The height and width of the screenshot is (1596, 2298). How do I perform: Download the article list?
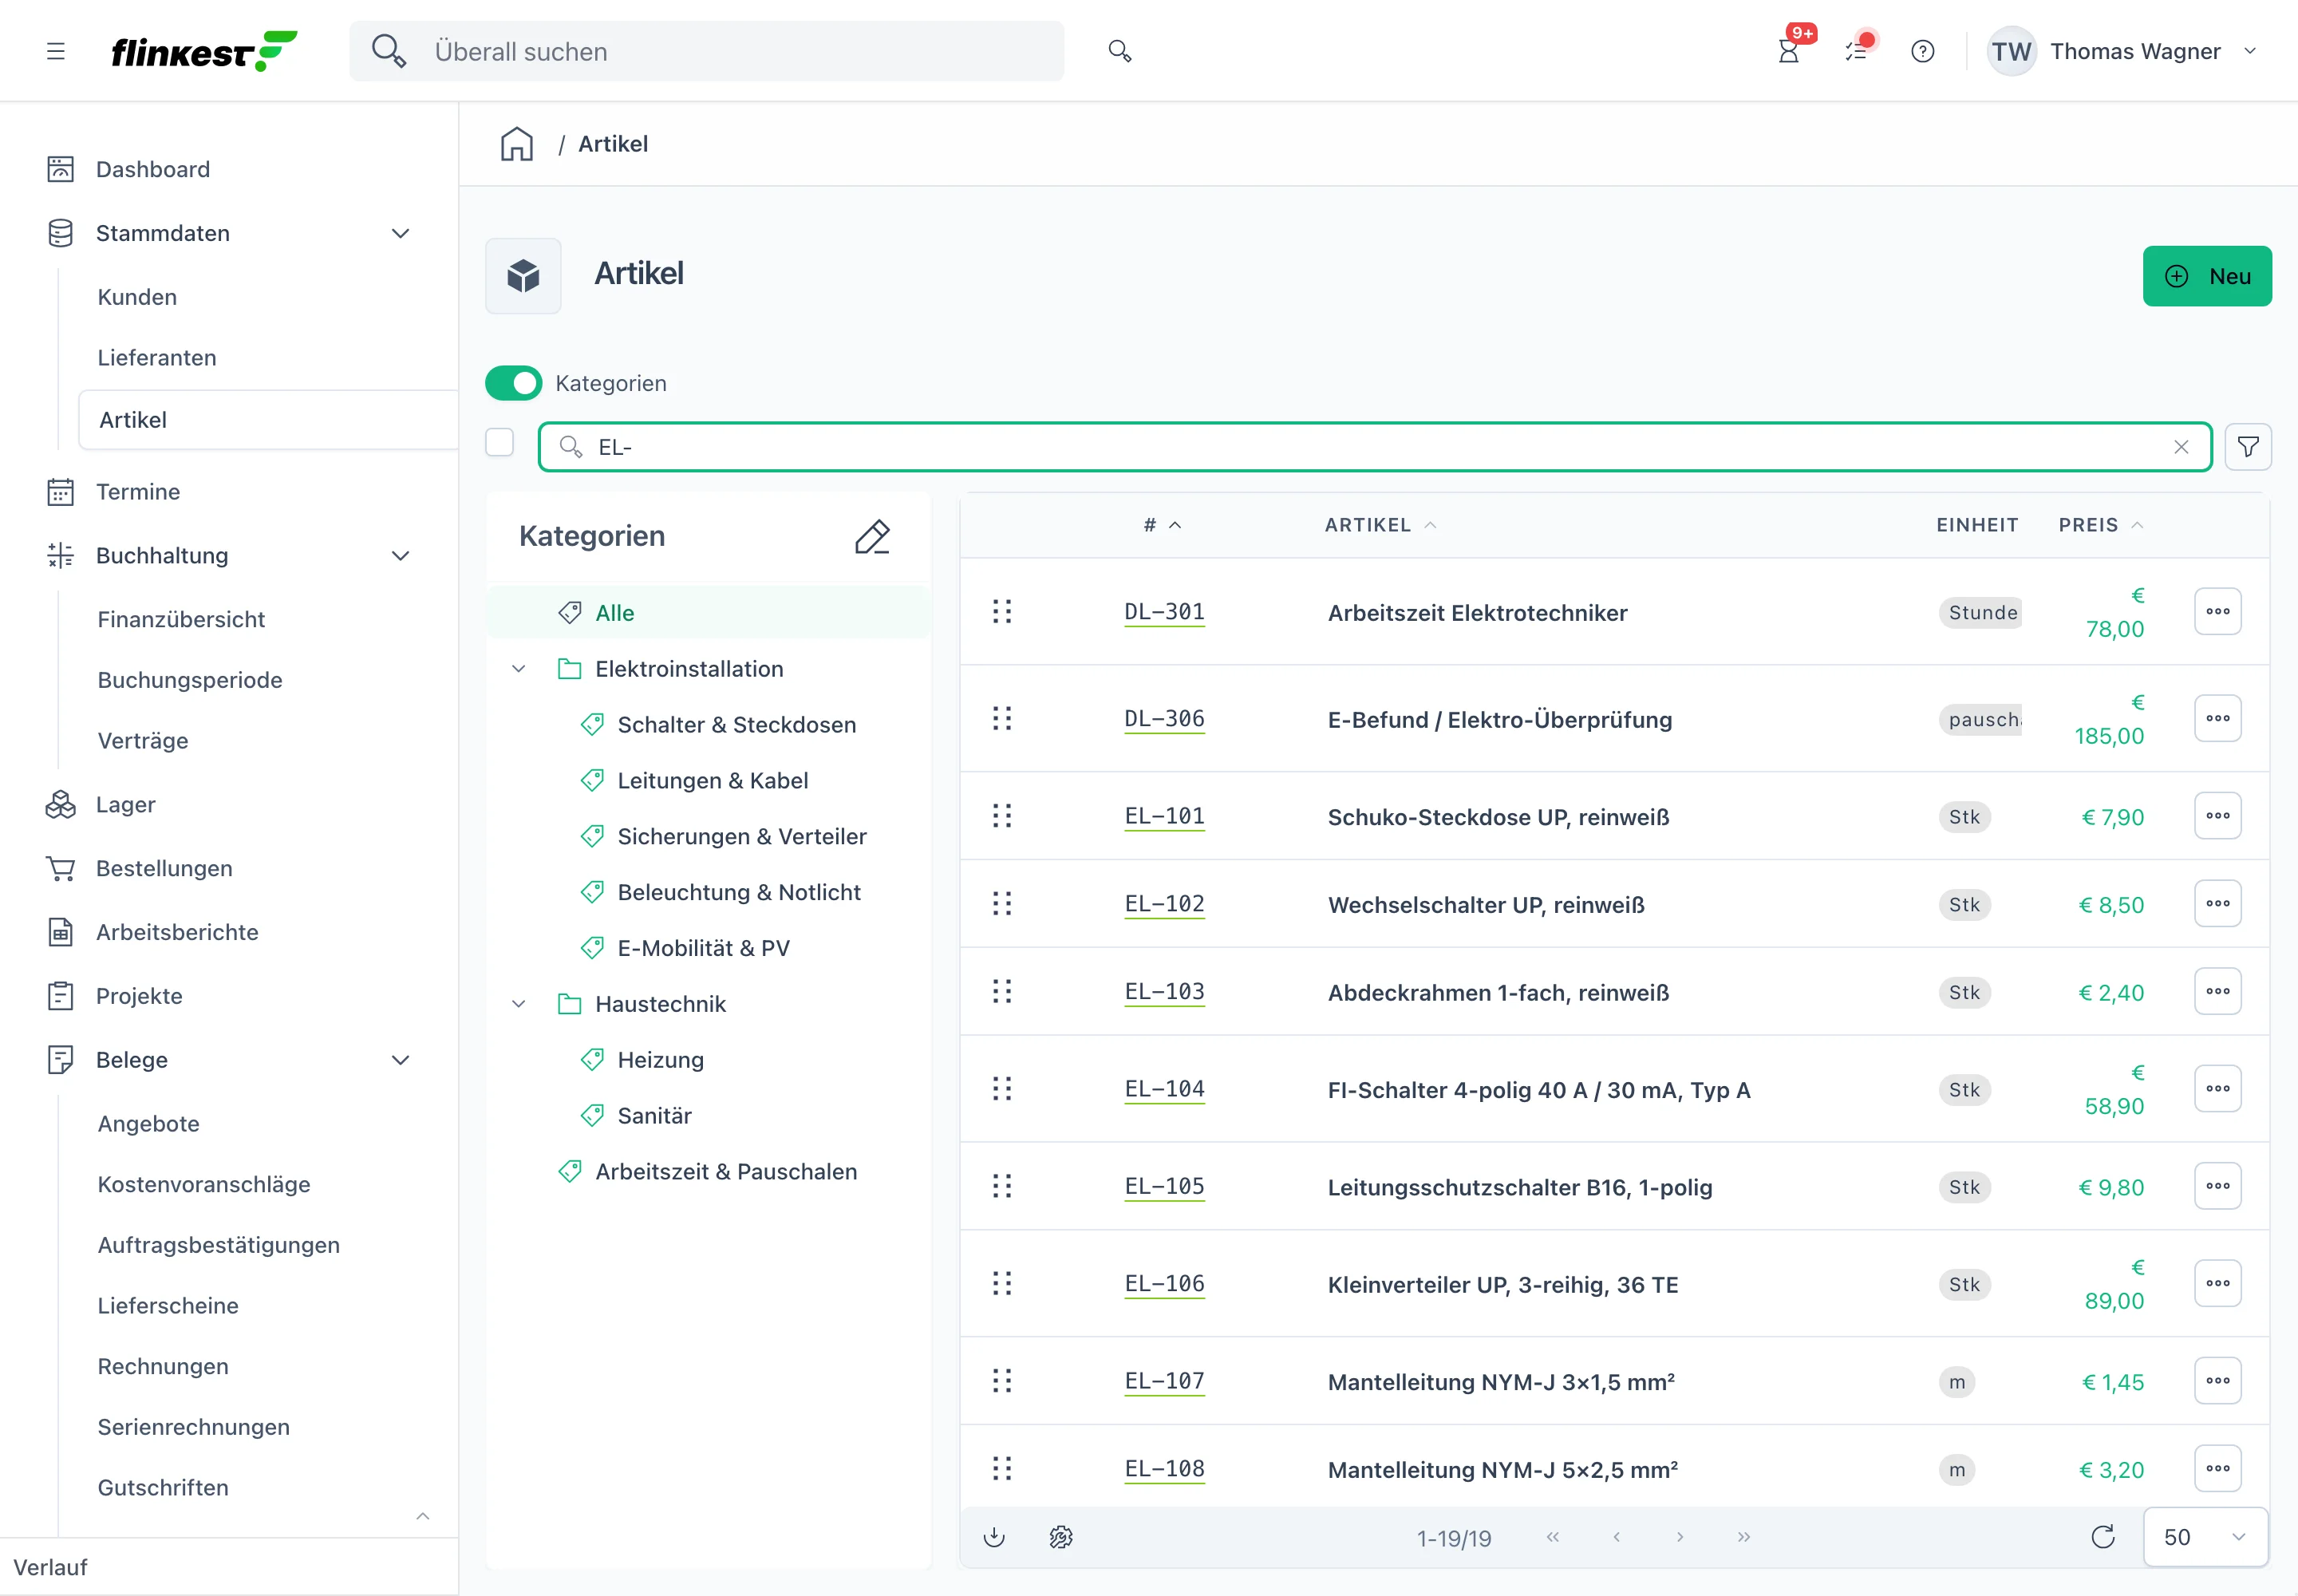coord(994,1537)
